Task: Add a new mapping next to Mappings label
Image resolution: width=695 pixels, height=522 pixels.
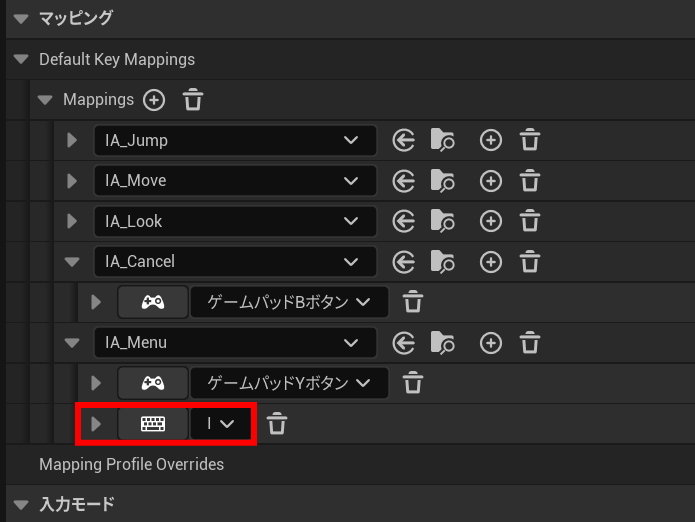Action: pyautogui.click(x=153, y=100)
